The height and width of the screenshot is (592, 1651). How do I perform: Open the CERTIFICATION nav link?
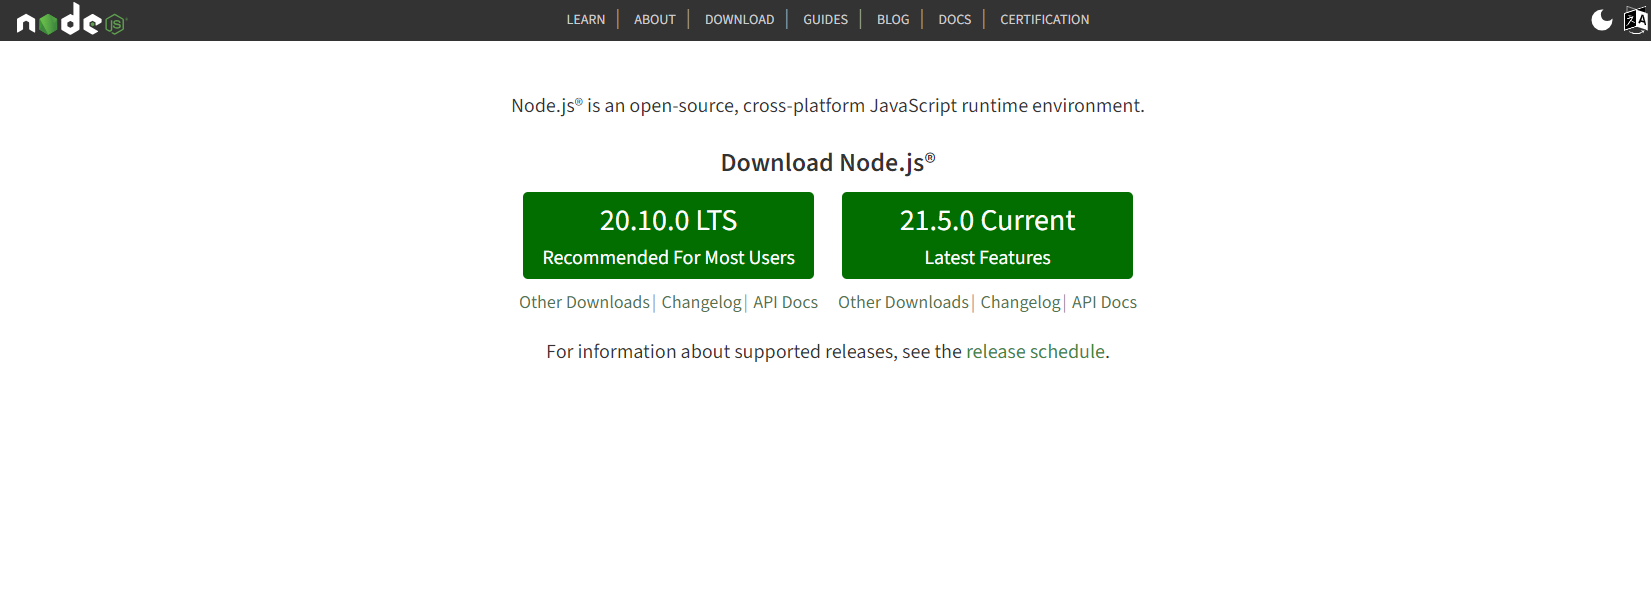click(1045, 19)
